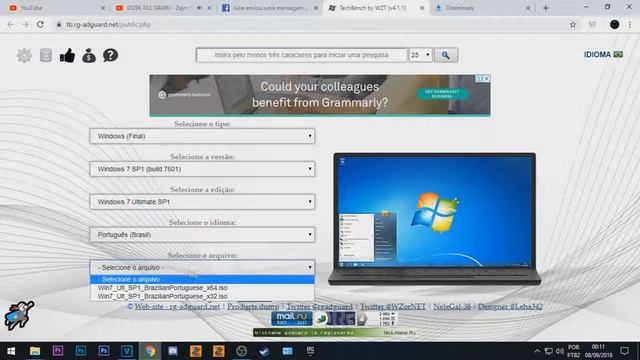The image size is (640, 360).
Task: Click into the search text field
Action: pyautogui.click(x=302, y=55)
